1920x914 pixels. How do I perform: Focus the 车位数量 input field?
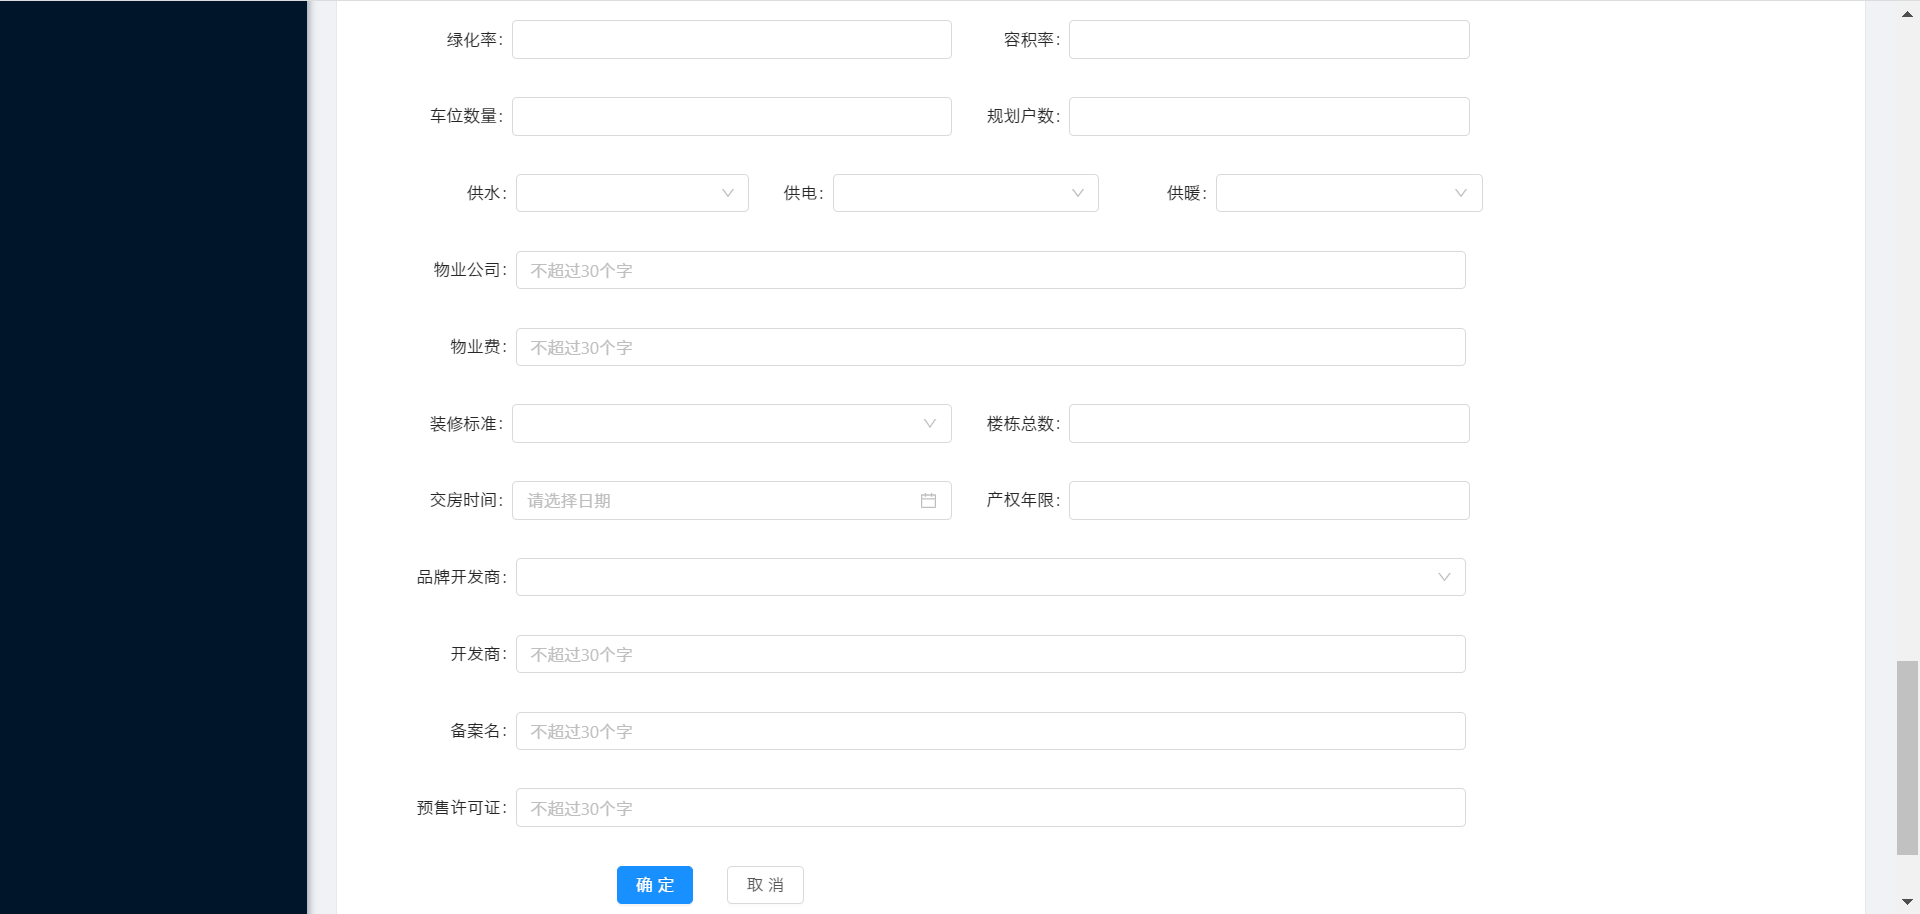coord(731,116)
